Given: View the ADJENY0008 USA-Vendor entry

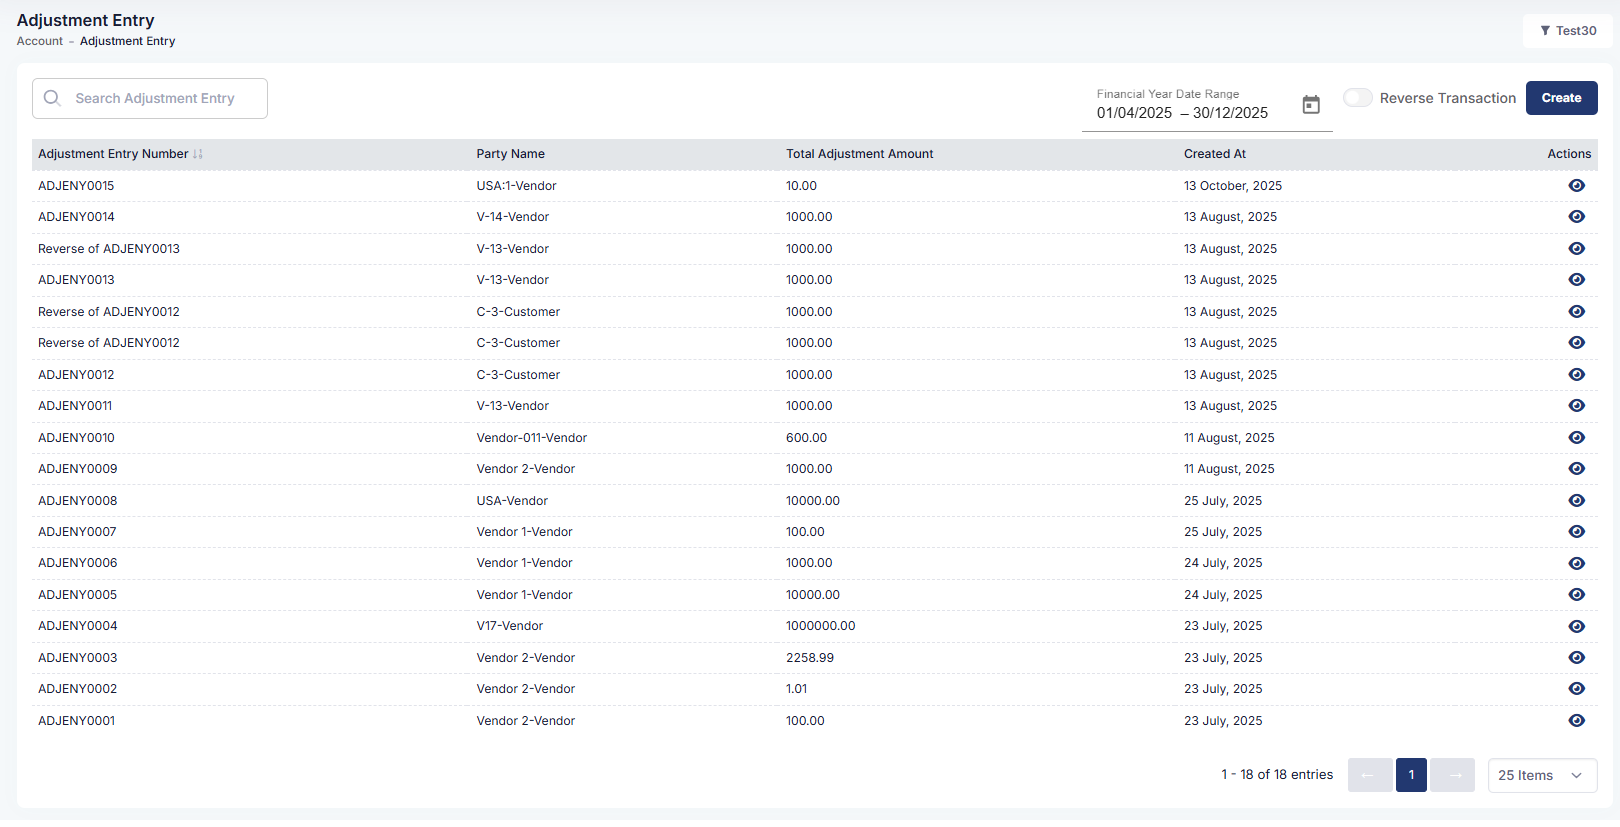Looking at the screenshot, I should click(x=1576, y=501).
